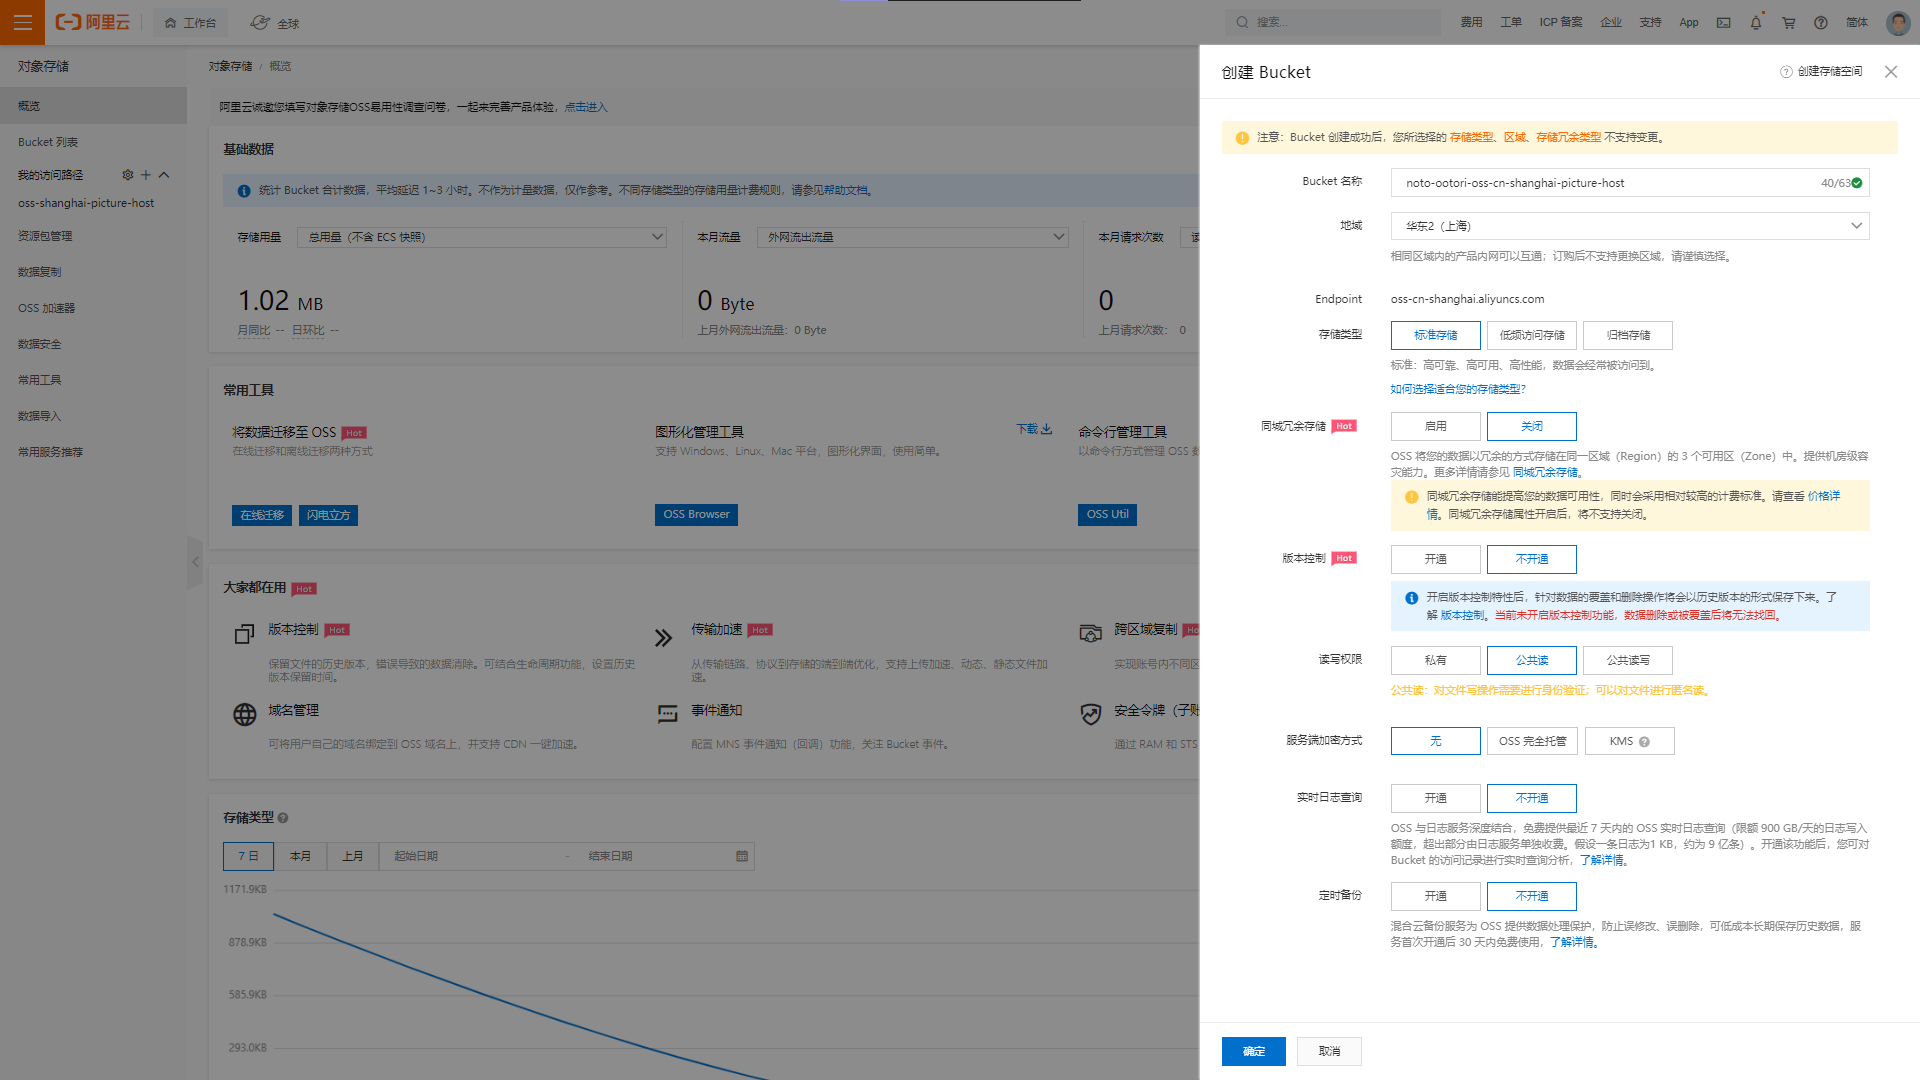Click the OSS Util button
The height and width of the screenshot is (1080, 1920).
tap(1107, 515)
